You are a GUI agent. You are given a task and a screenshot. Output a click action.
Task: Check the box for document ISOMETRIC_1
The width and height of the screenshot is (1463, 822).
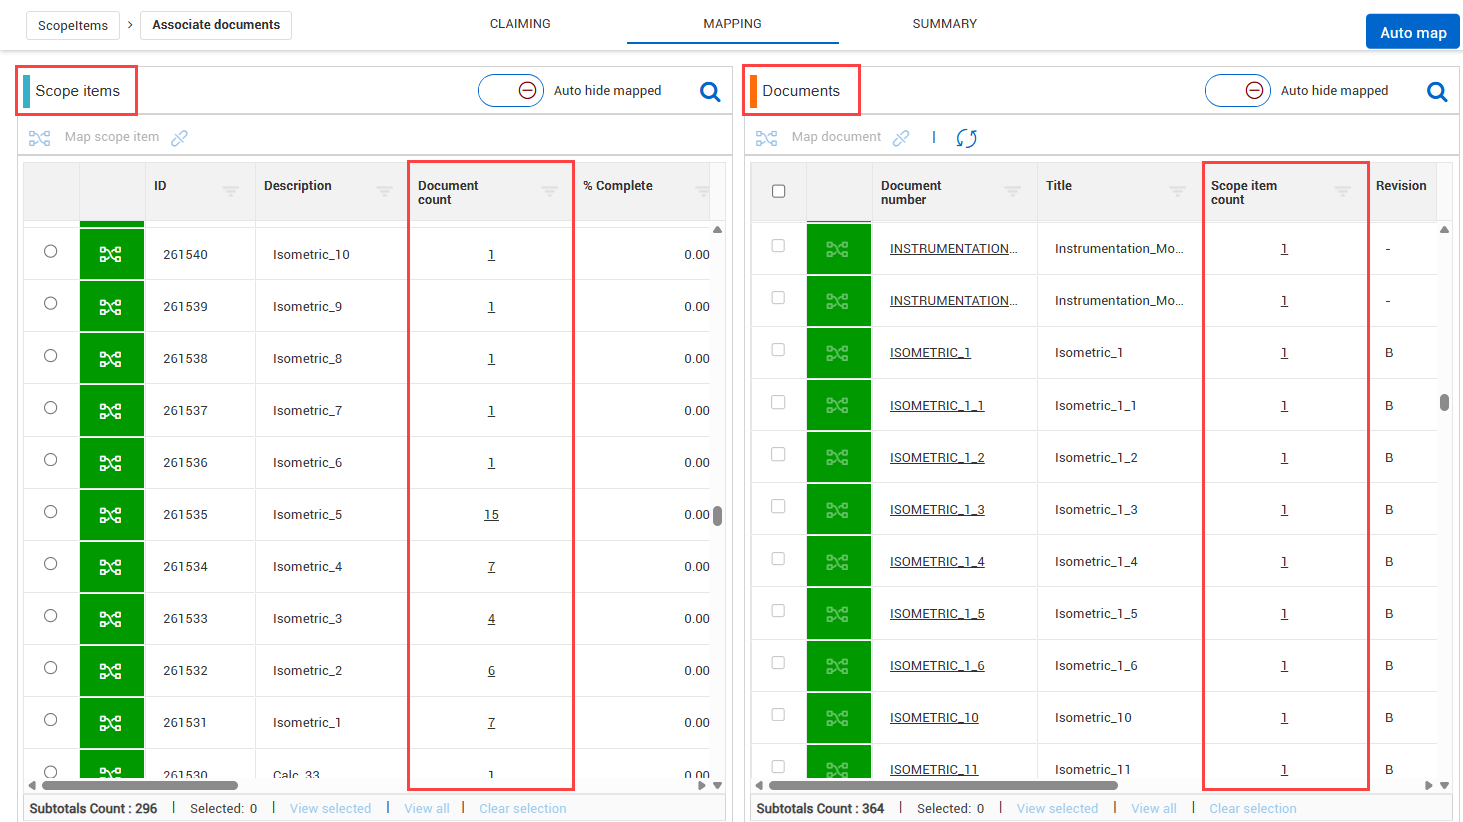(x=778, y=350)
